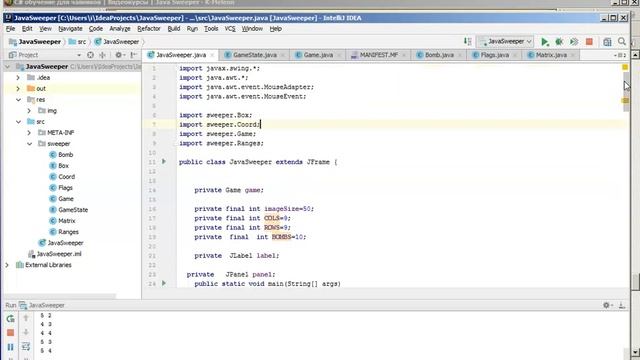Open the Navigate menu
The height and width of the screenshot is (360, 640).
point(70,29)
